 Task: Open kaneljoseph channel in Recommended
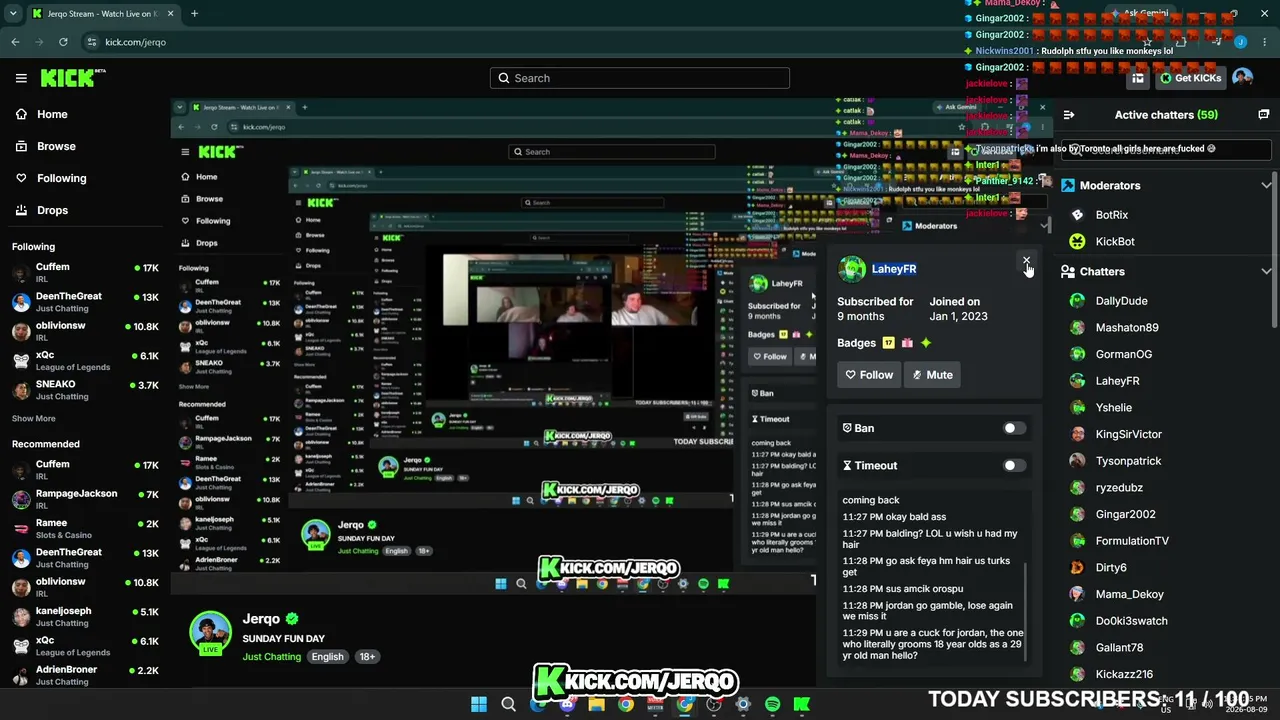tap(85, 617)
